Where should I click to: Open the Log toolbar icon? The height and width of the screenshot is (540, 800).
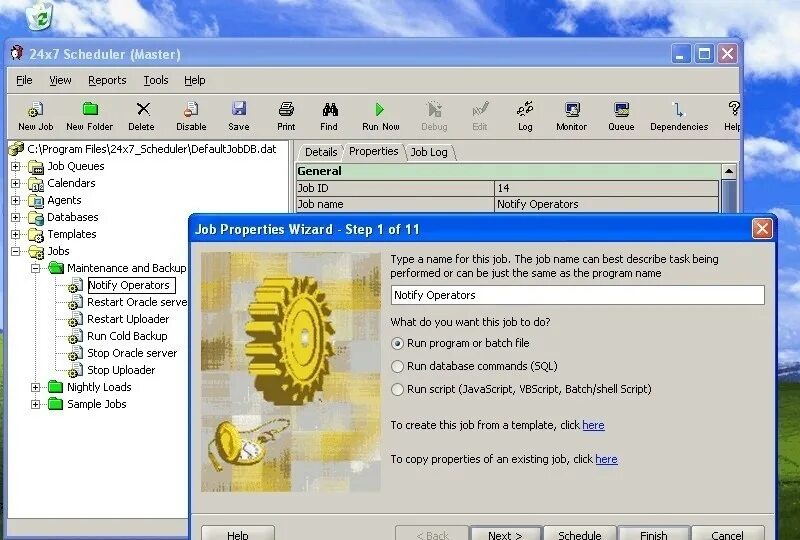[525, 109]
